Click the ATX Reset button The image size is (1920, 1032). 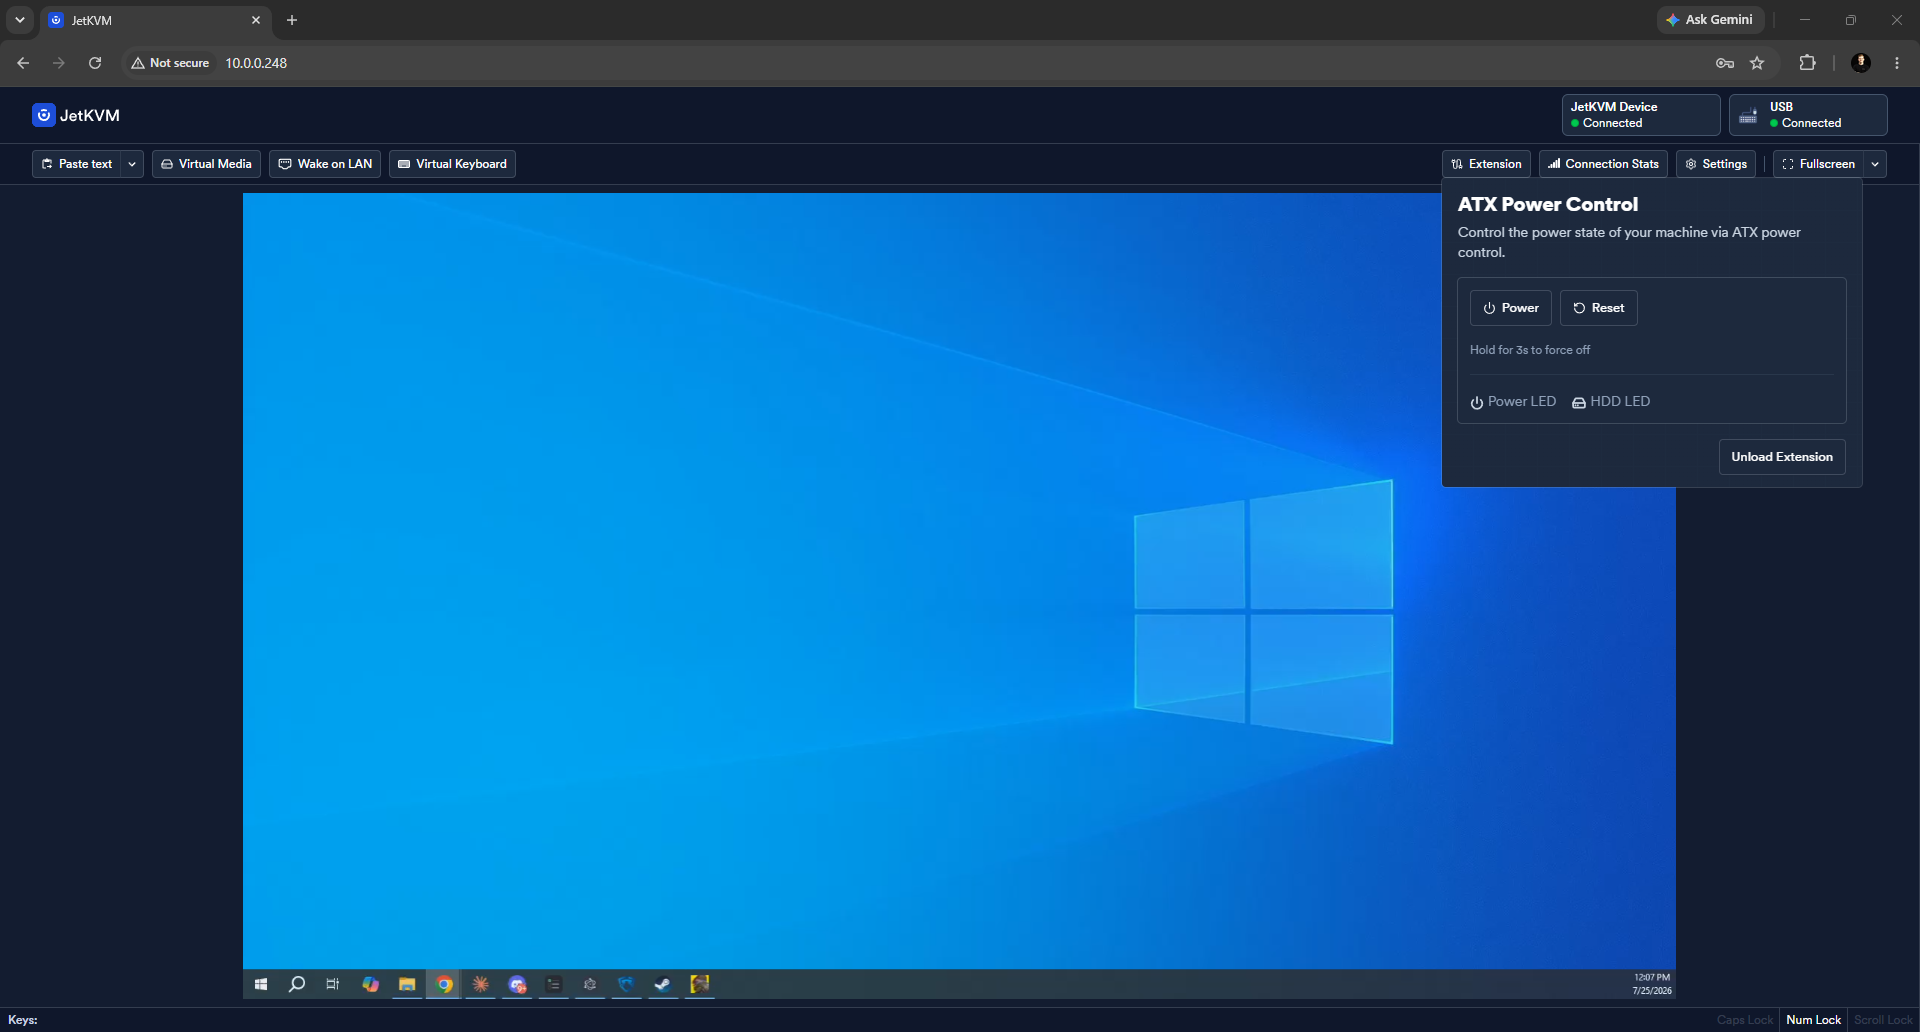point(1599,308)
